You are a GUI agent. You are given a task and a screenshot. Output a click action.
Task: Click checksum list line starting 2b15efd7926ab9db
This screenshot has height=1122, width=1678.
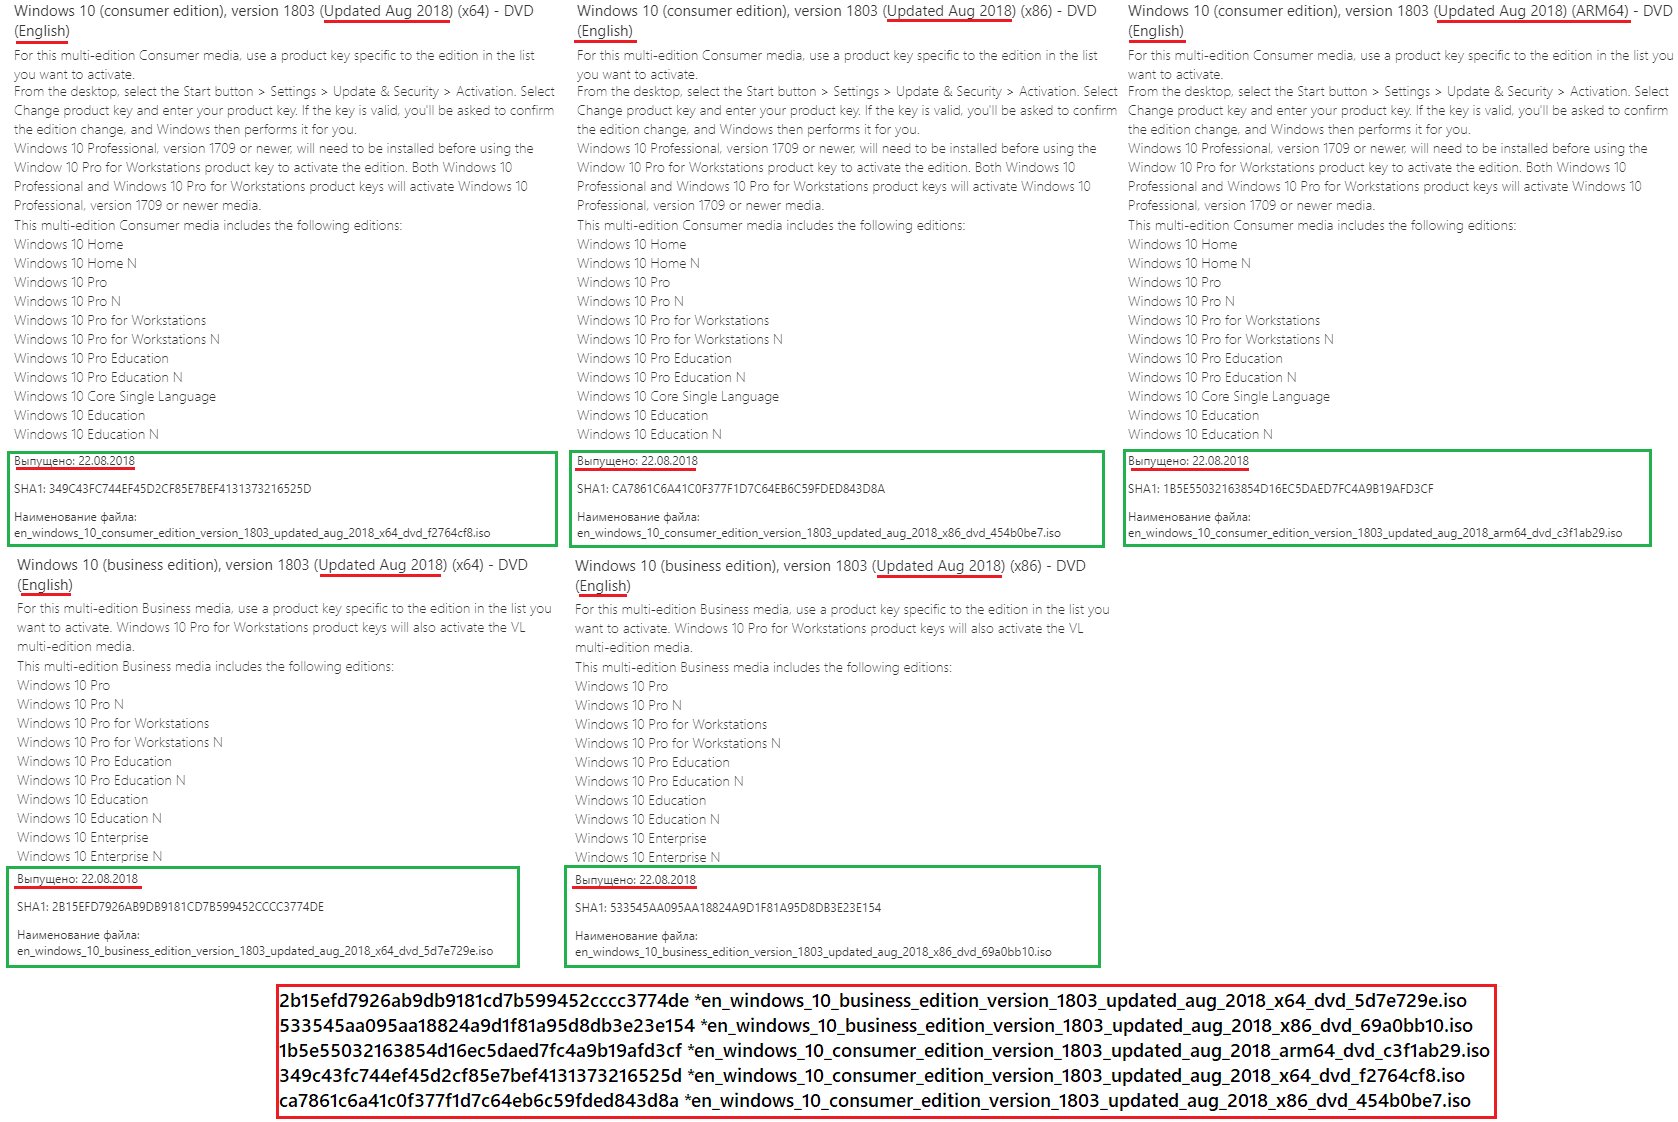(873, 1001)
